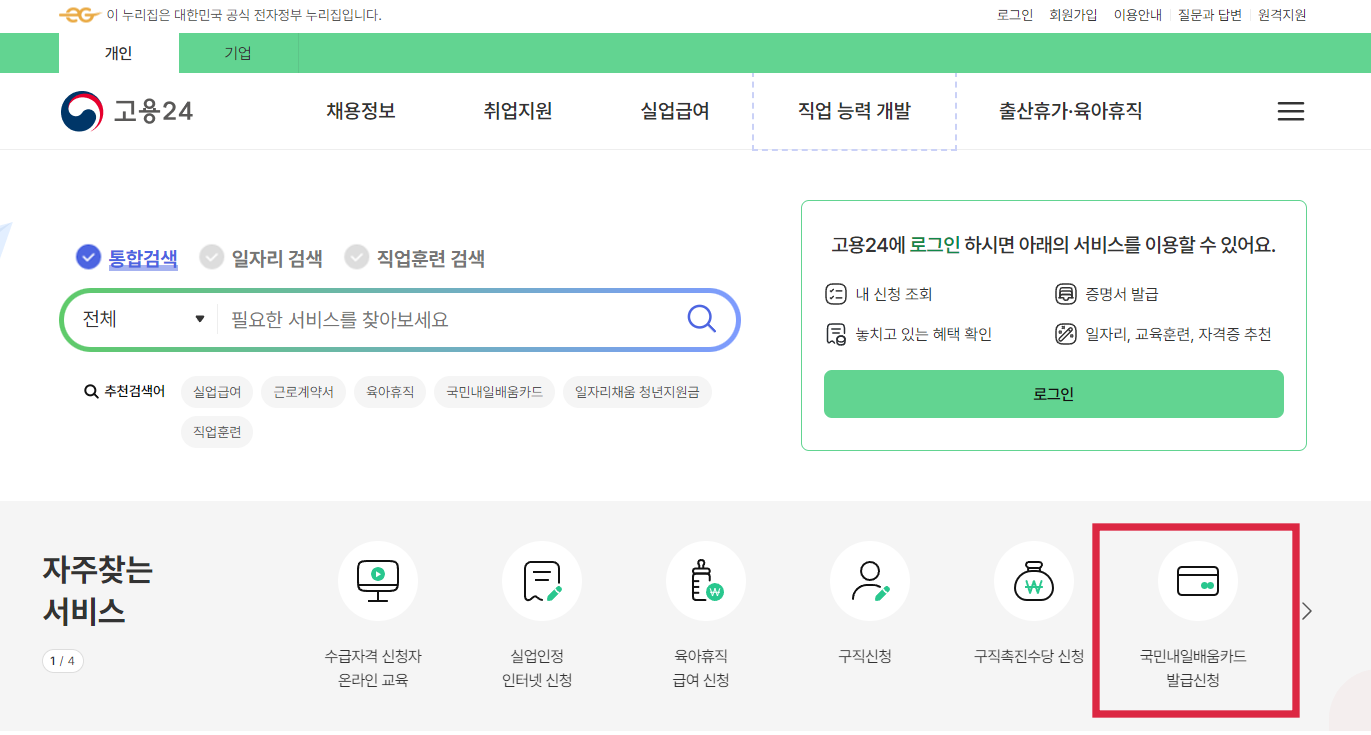1371x735 pixels.
Task: Click the 증명서 발급 text
Action: (x=1122, y=294)
